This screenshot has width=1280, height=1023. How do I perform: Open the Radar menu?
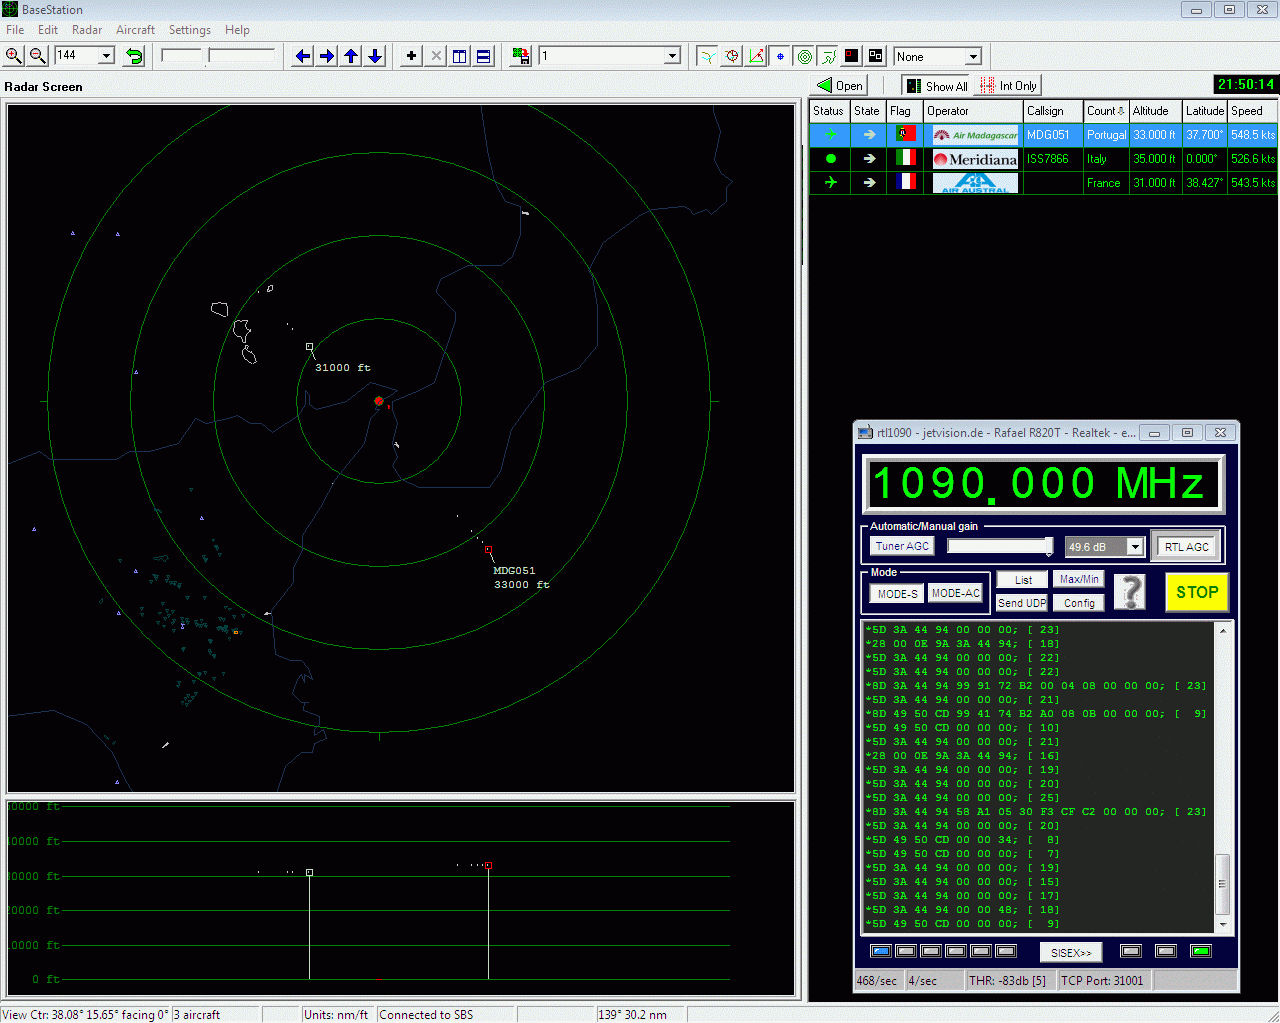(x=86, y=30)
